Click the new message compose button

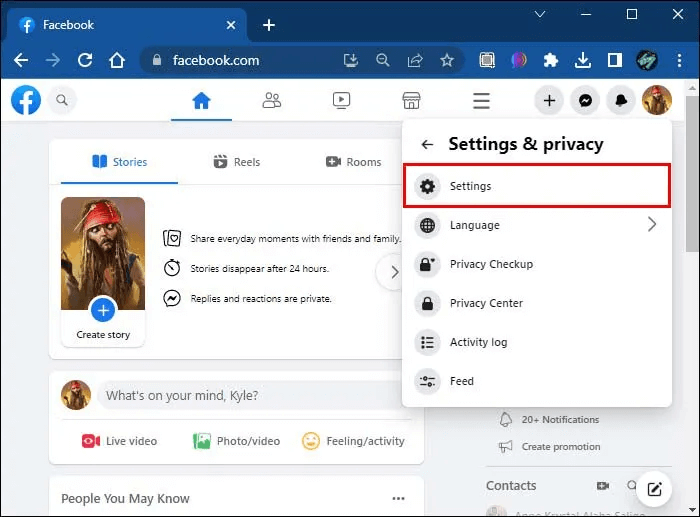(654, 489)
